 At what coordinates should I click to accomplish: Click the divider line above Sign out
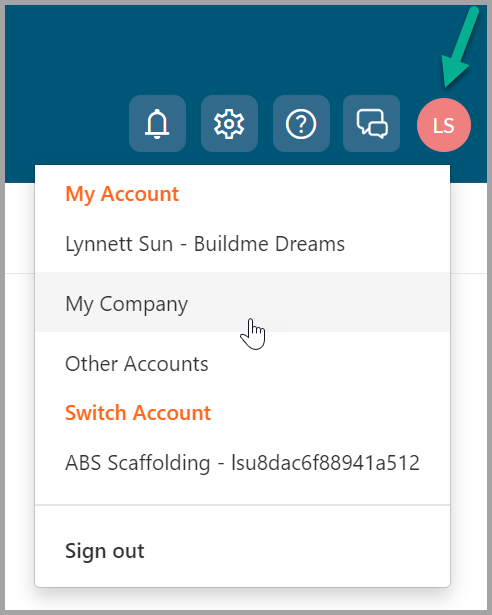pyautogui.click(x=242, y=505)
